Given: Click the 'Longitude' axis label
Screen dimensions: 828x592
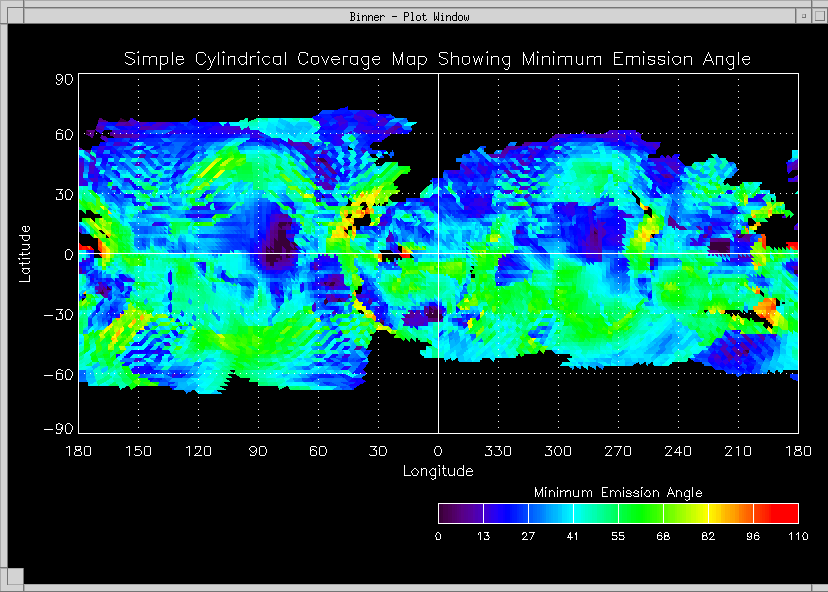Looking at the screenshot, I should point(438,471).
